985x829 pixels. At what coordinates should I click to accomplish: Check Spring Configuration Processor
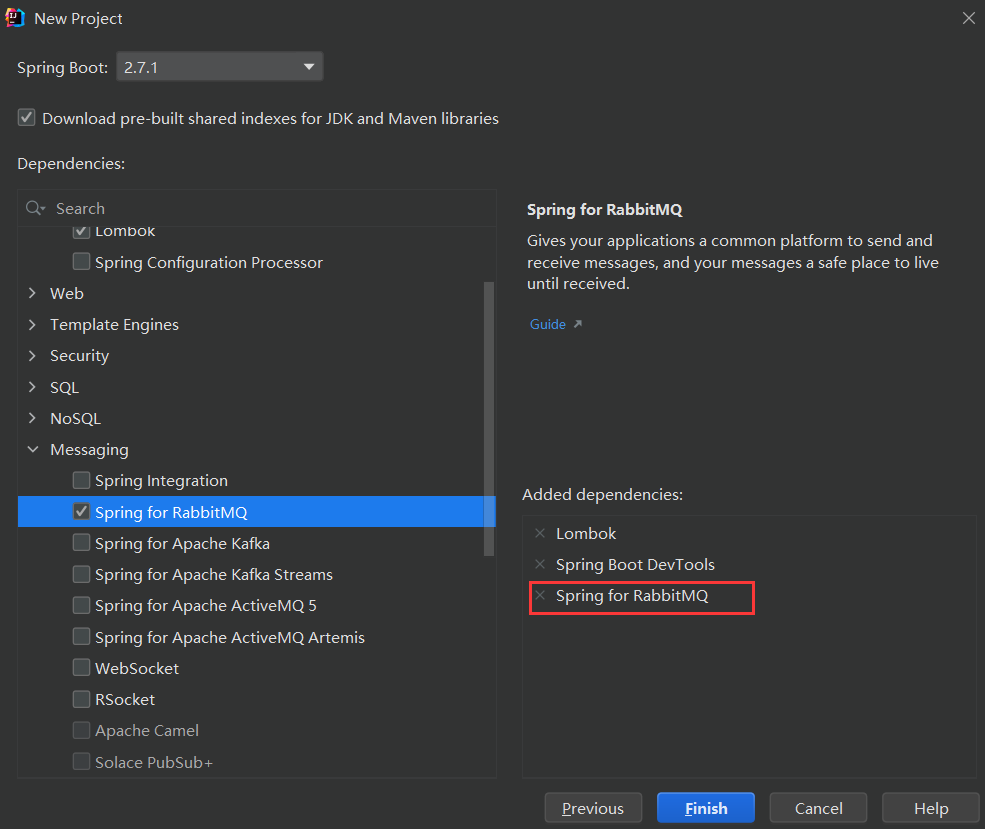pos(81,261)
